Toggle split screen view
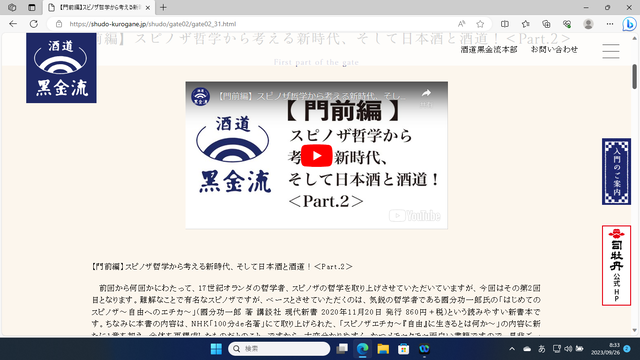 pyautogui.click(x=505, y=24)
